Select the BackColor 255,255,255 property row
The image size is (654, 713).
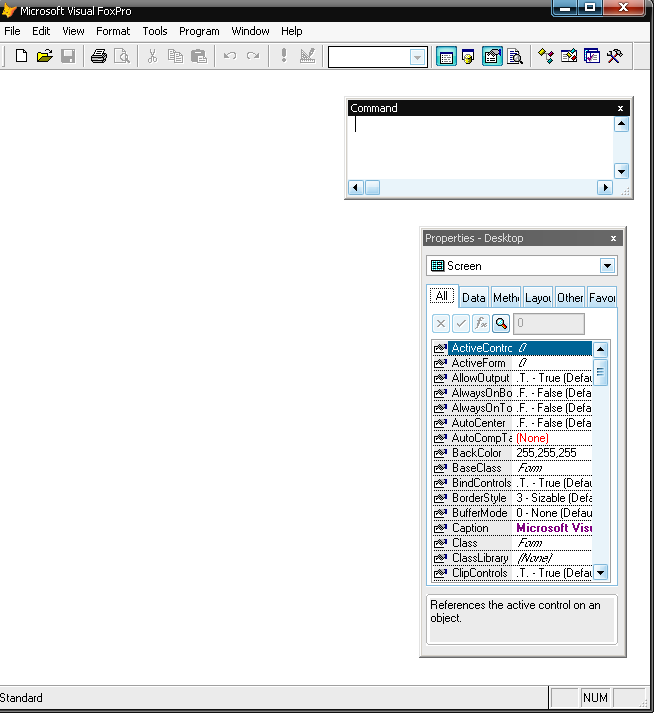coord(513,453)
